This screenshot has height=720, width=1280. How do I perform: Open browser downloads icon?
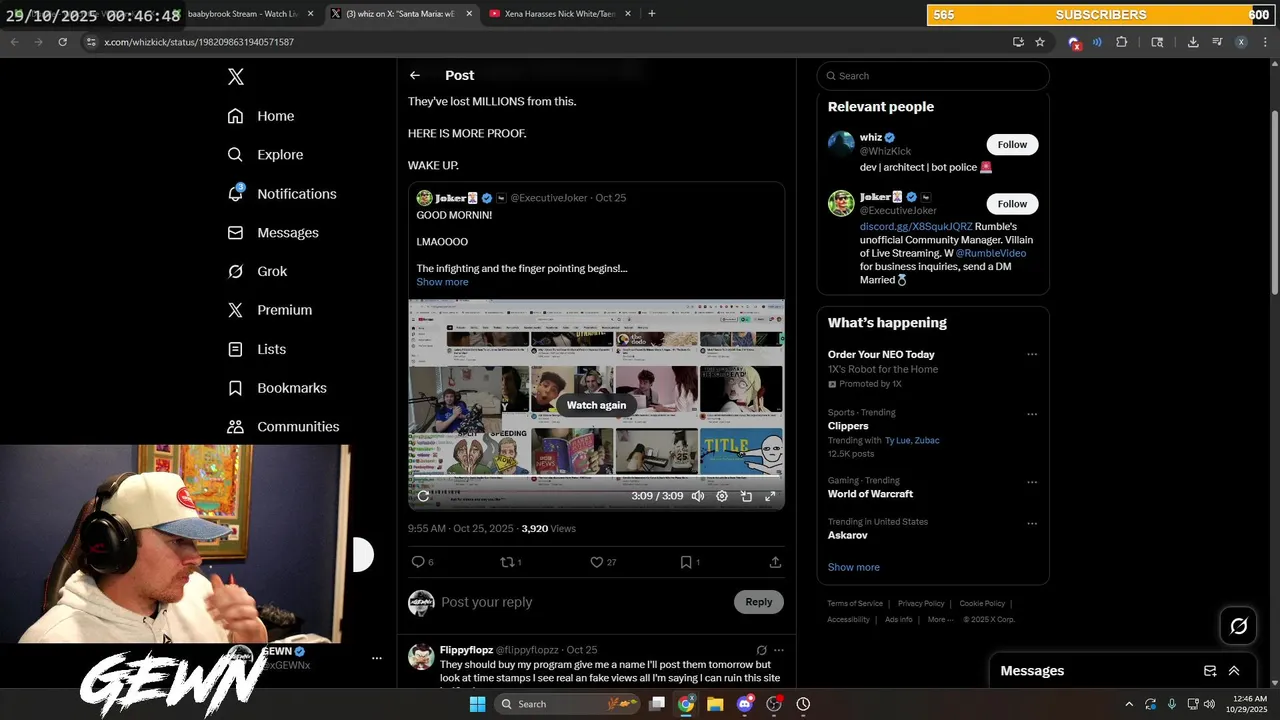(1193, 42)
